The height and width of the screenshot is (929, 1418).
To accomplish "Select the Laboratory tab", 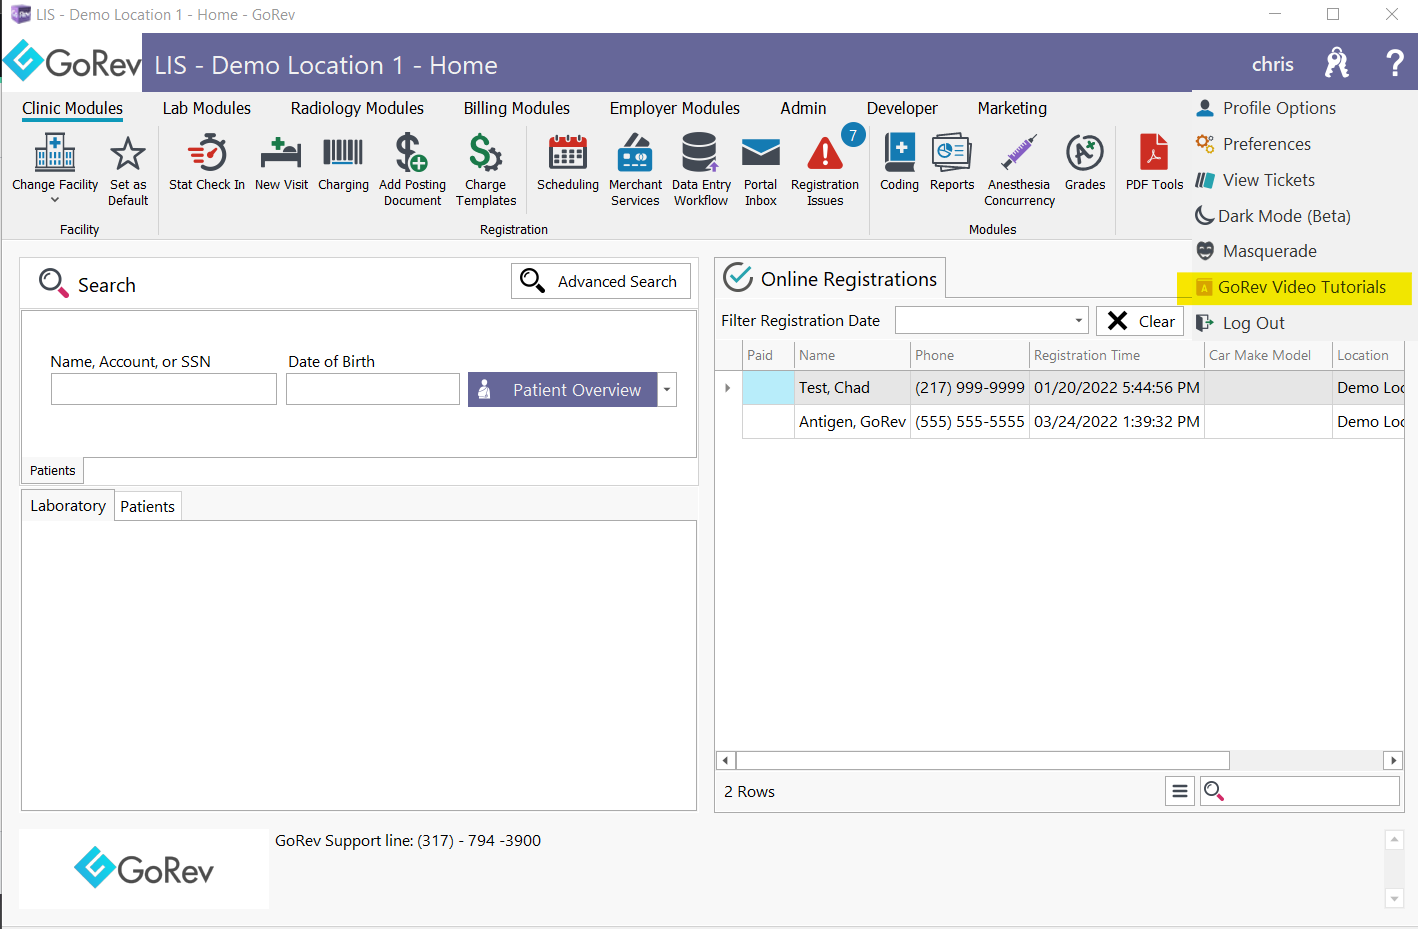I will [x=68, y=506].
